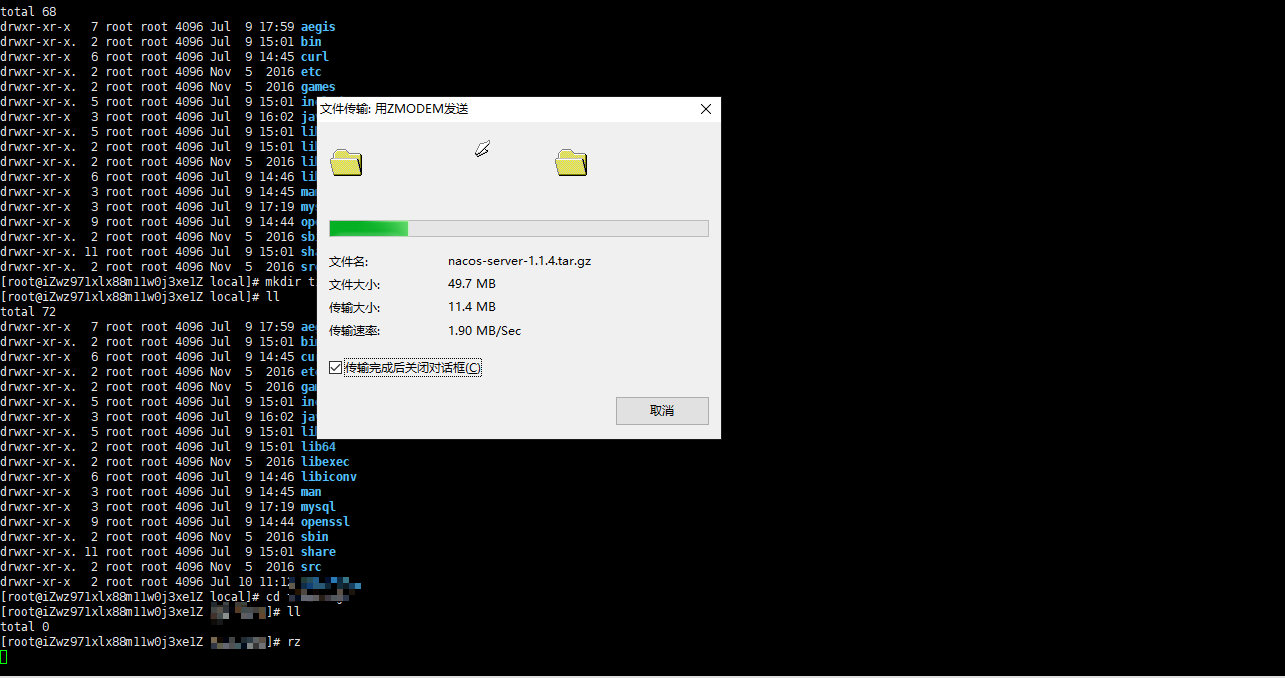Click the 传输速率 label in dialog
This screenshot has height=678, width=1285.
click(x=354, y=331)
